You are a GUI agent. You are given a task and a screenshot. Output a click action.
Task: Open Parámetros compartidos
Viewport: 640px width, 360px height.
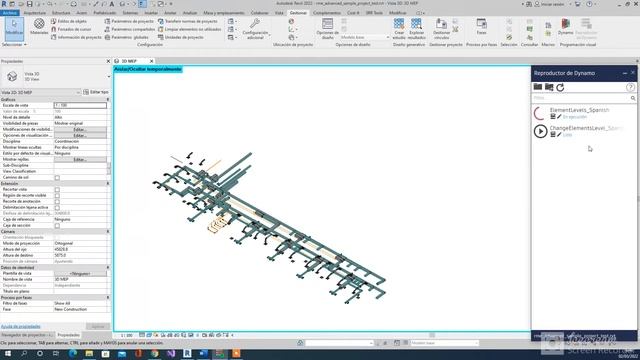tap(129, 29)
